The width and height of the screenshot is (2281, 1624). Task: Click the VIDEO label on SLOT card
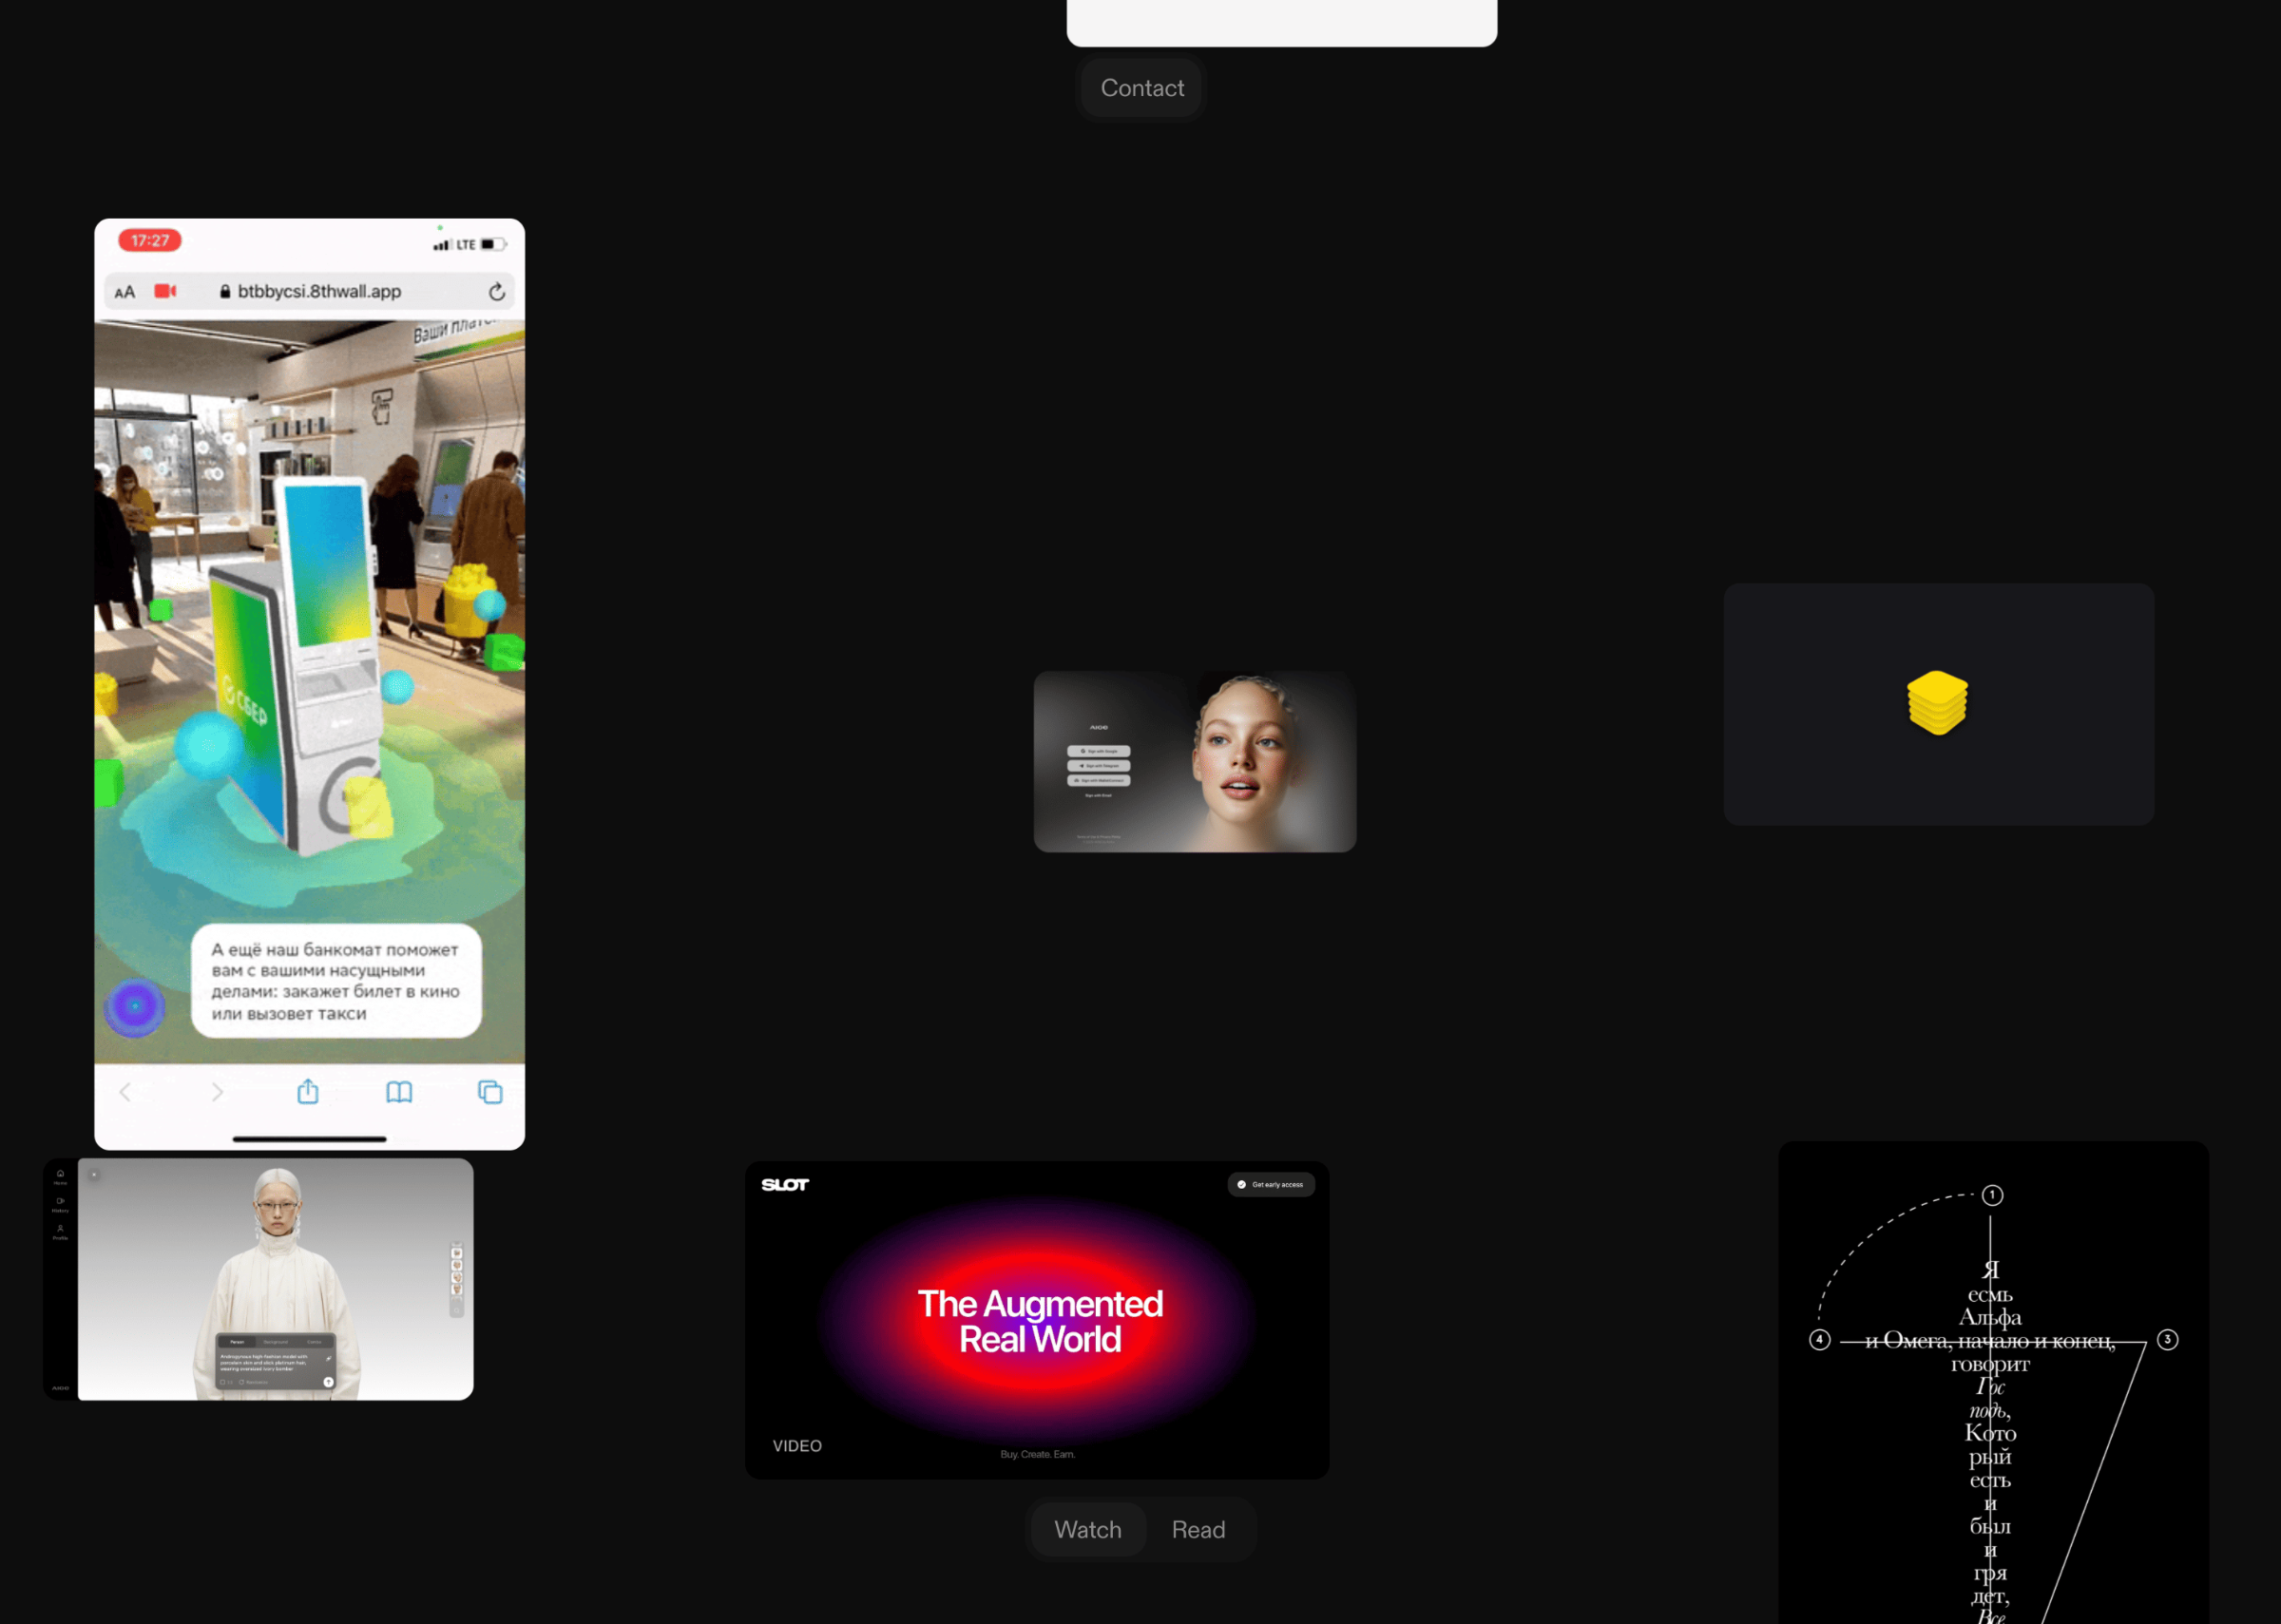797,1446
